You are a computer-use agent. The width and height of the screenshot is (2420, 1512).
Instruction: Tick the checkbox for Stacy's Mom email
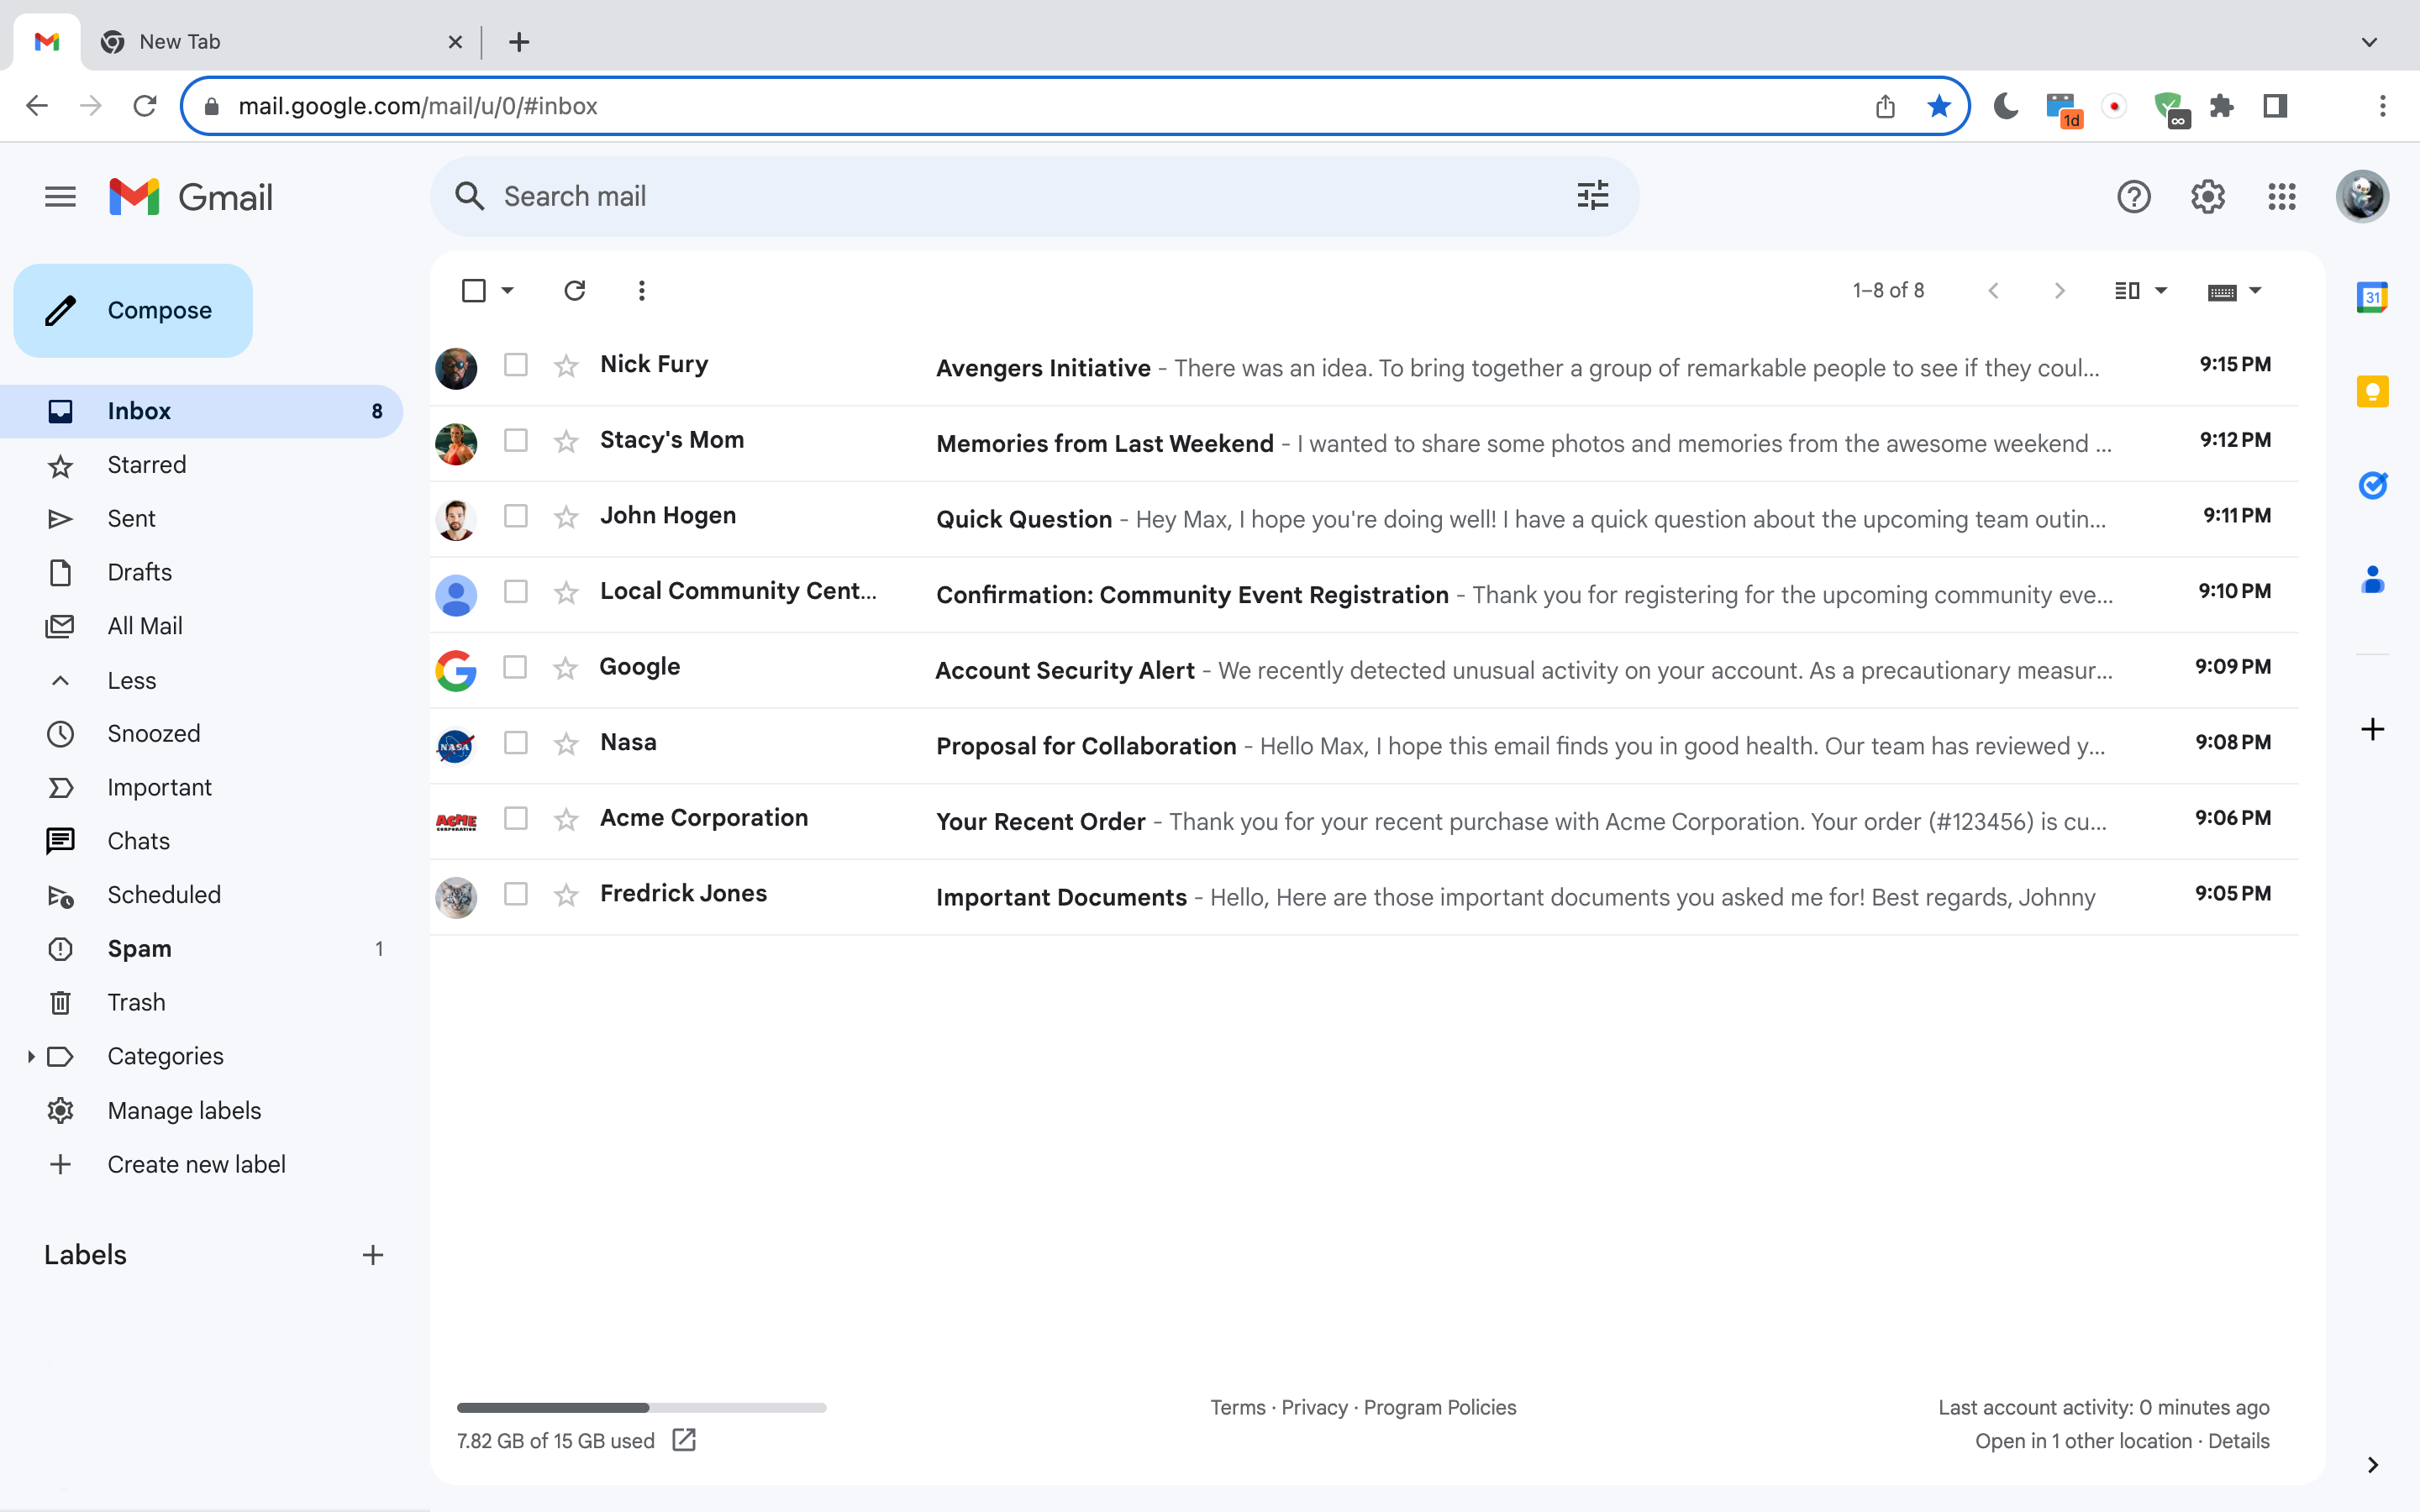pos(516,440)
